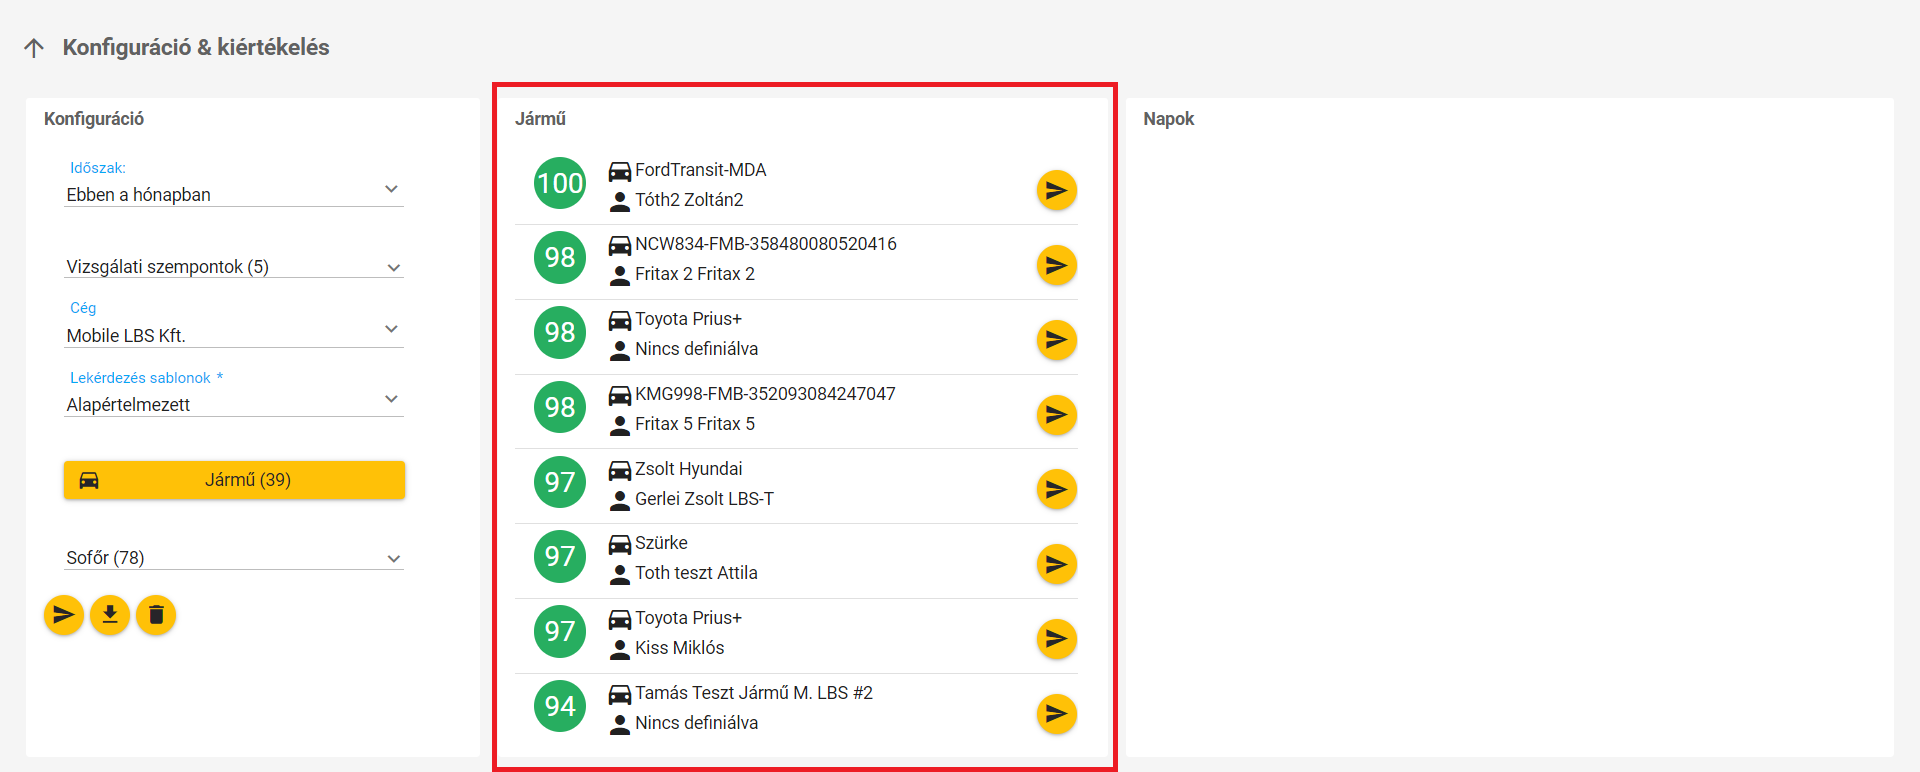Click send arrow for Szürke vehicle
This screenshot has height=772, width=1920.
[1056, 564]
